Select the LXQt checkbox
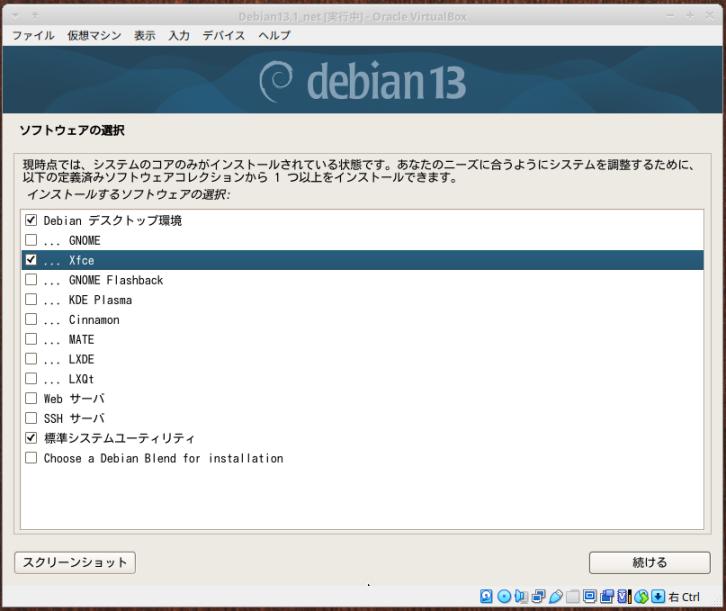The width and height of the screenshot is (726, 611). (31, 379)
